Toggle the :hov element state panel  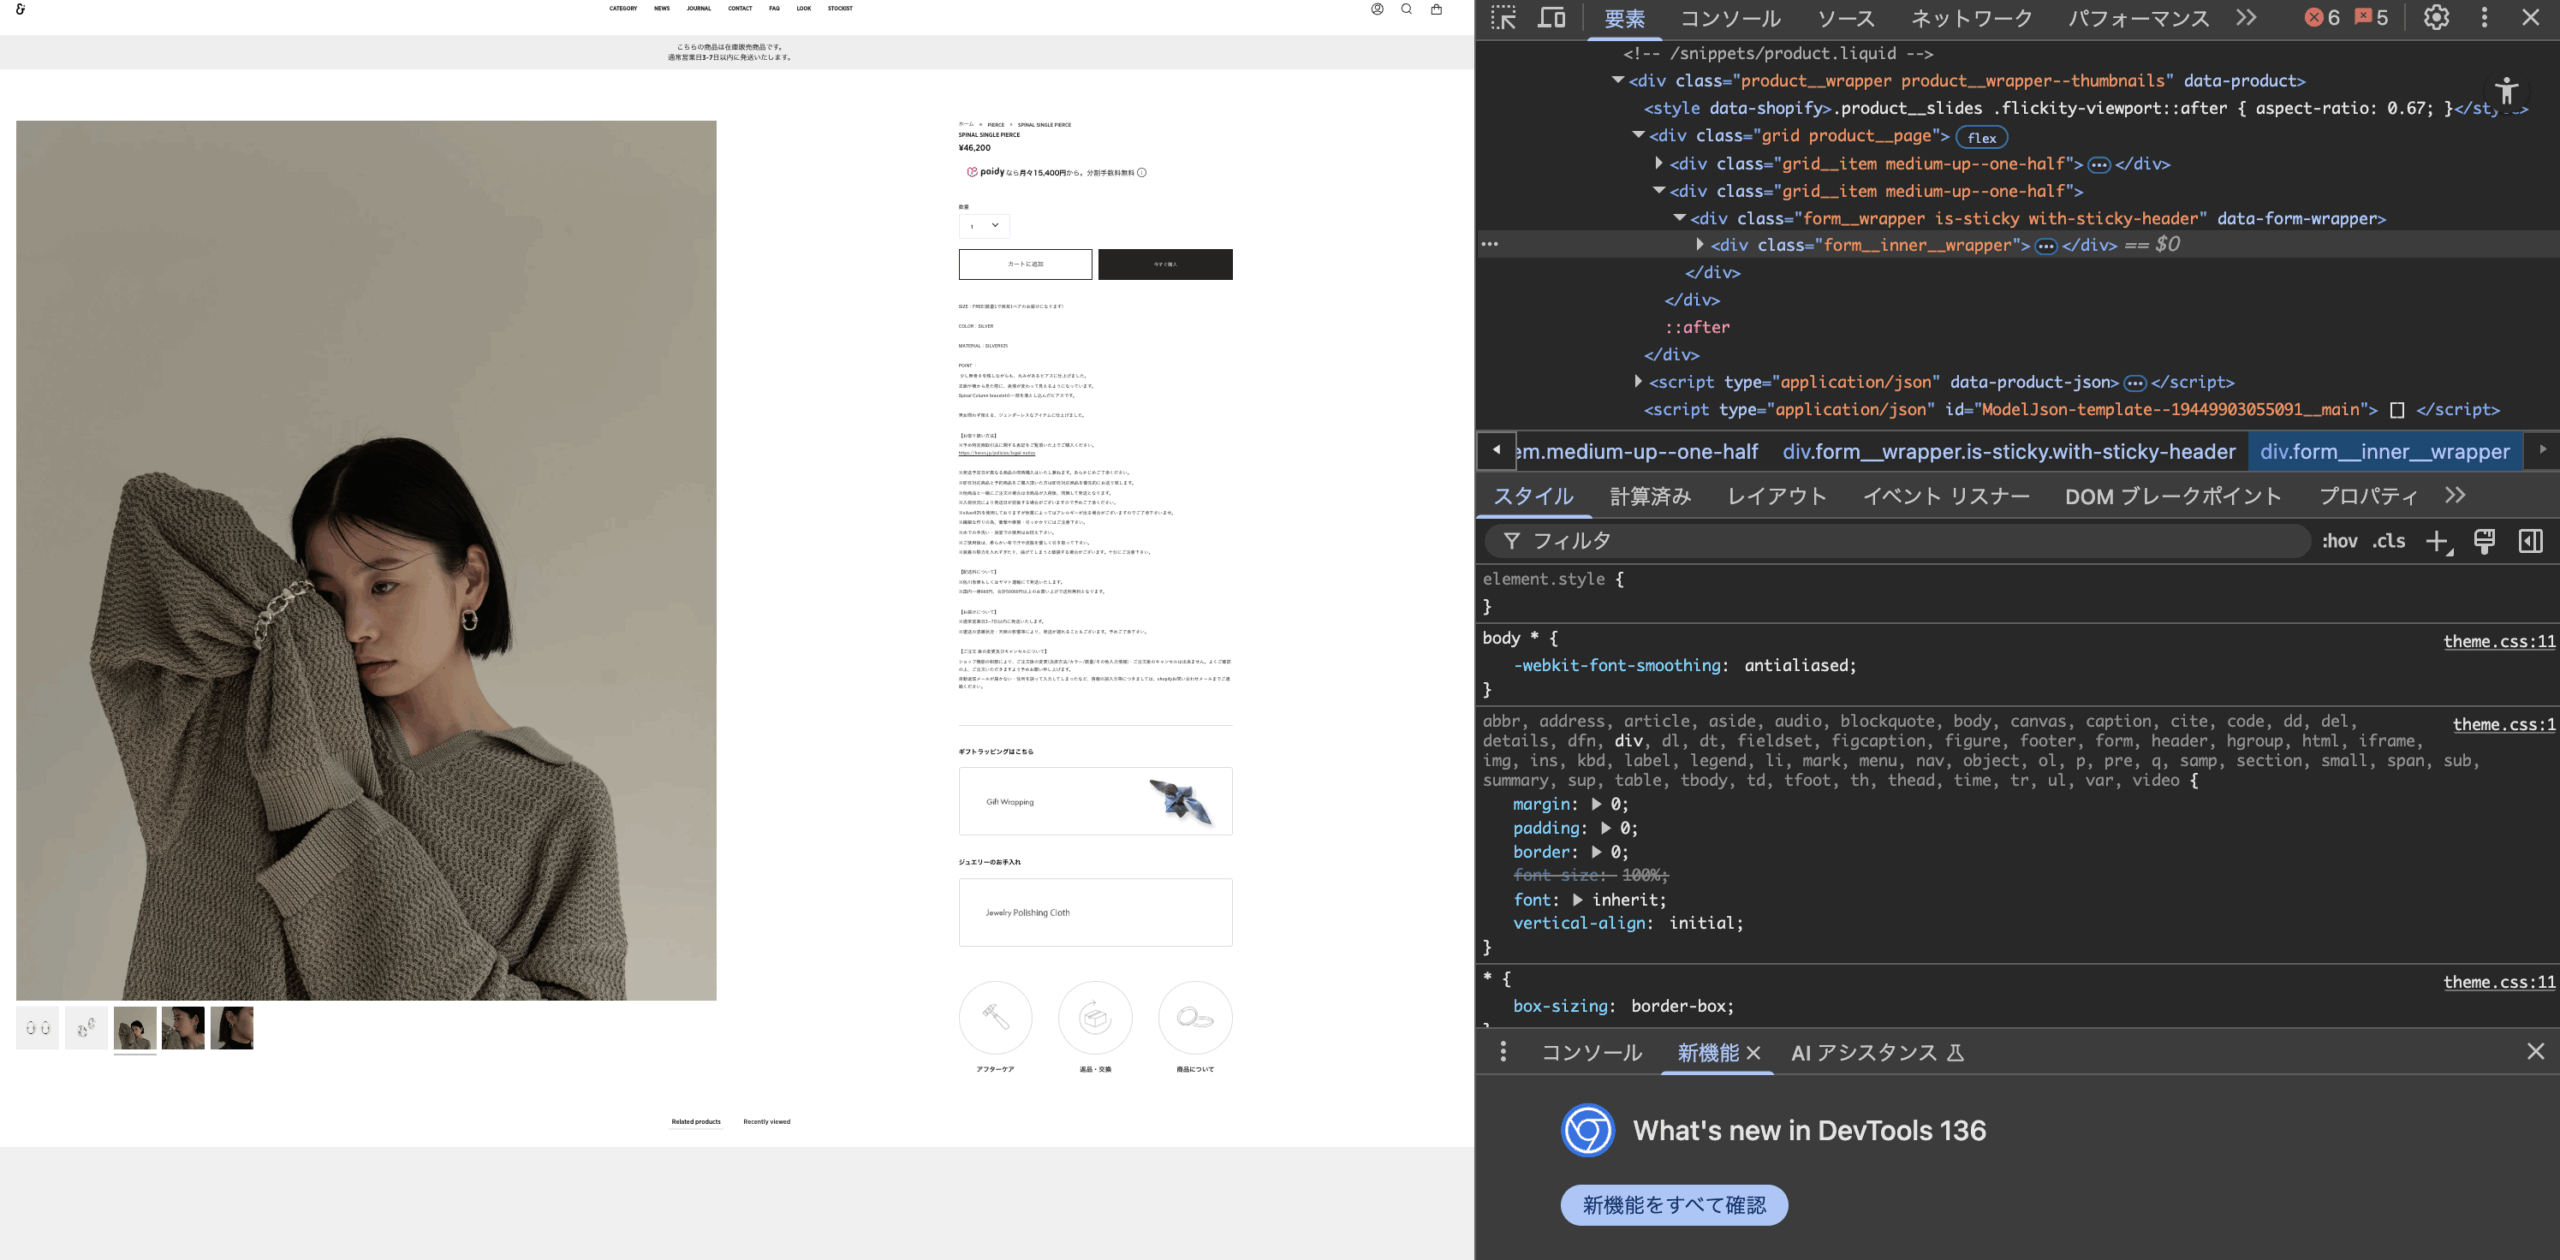2339,541
